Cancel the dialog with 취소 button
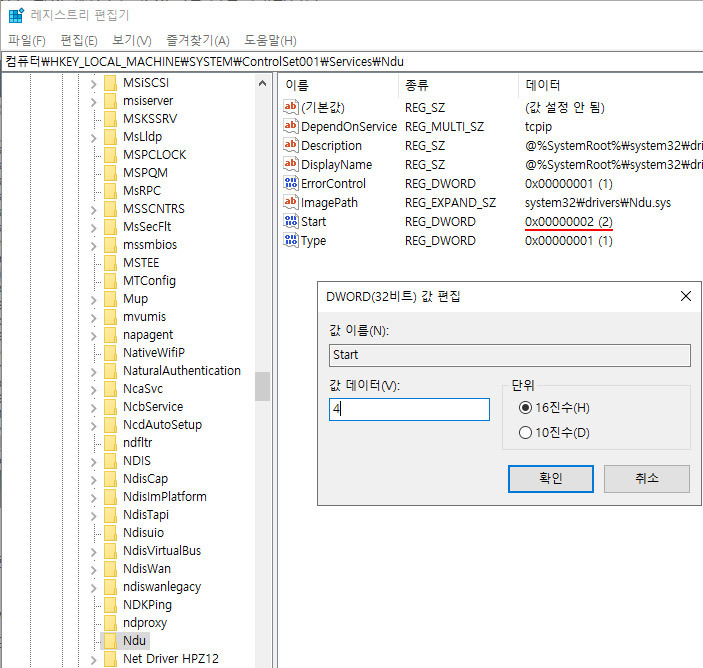Screen dimensions: 703x668 (x=647, y=478)
